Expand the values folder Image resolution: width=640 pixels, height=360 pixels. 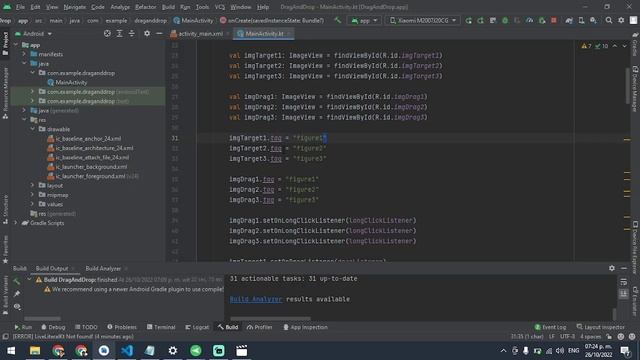click(x=33, y=204)
